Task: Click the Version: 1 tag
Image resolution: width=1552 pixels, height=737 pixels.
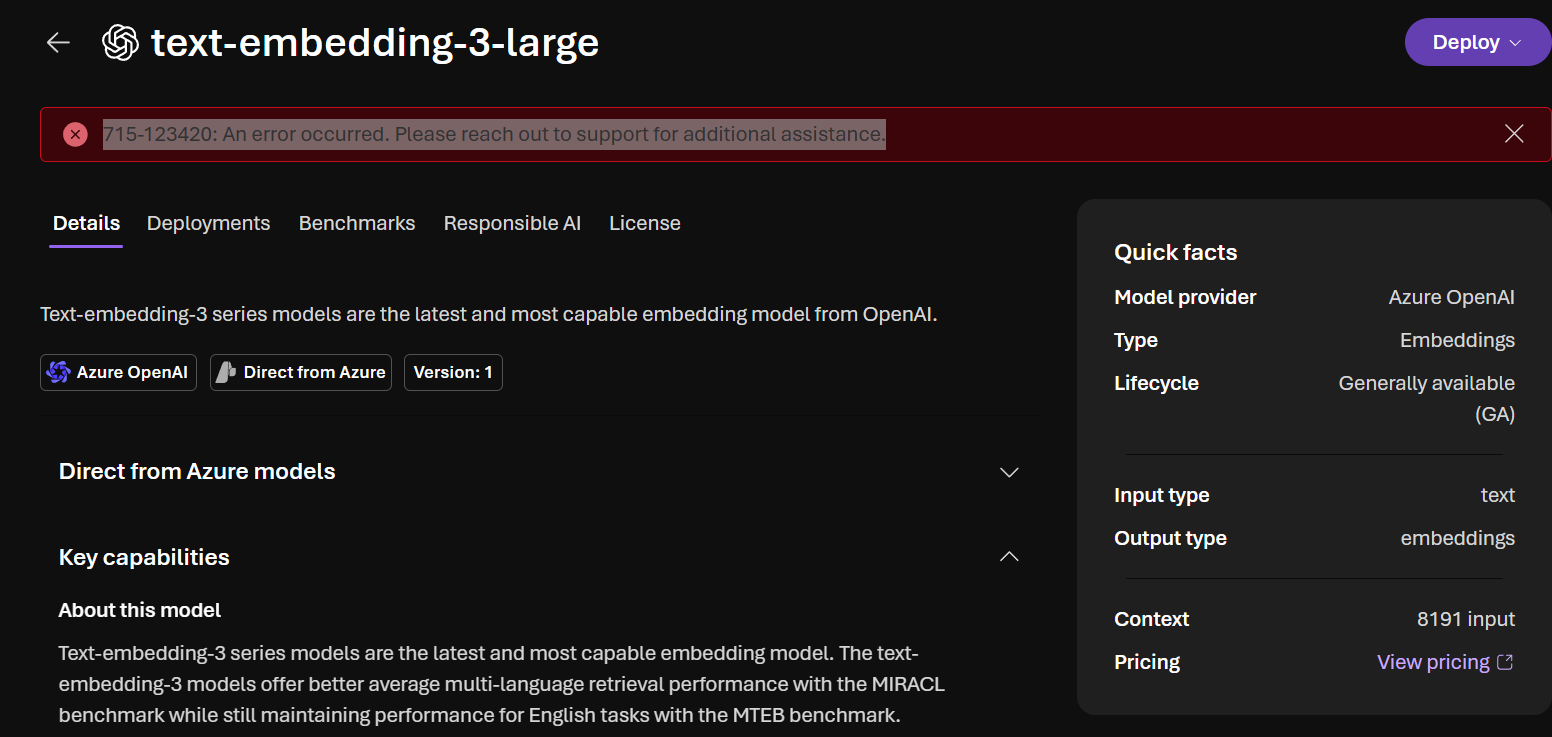Action: (x=453, y=372)
